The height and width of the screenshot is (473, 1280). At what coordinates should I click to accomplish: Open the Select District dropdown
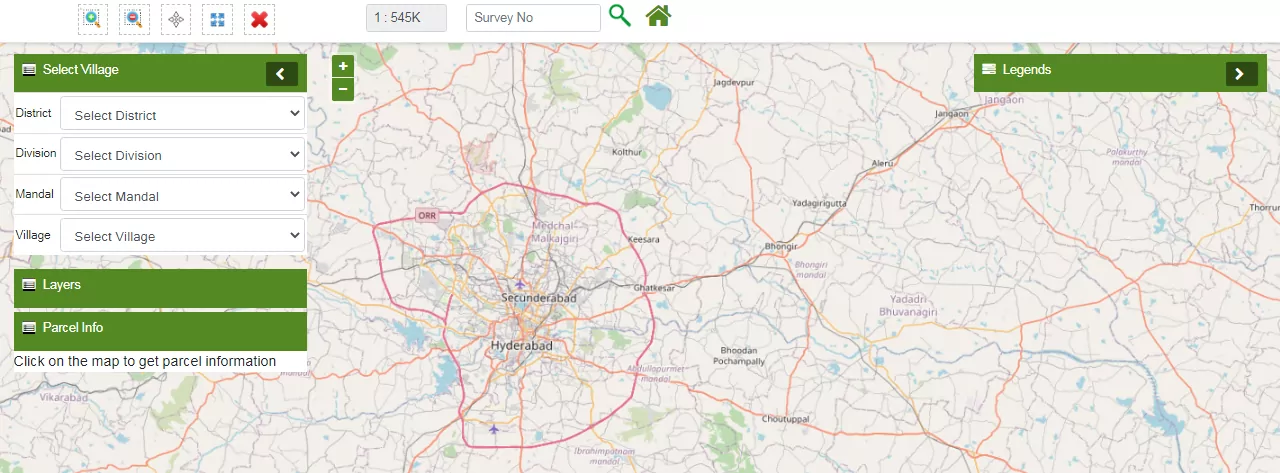(182, 114)
